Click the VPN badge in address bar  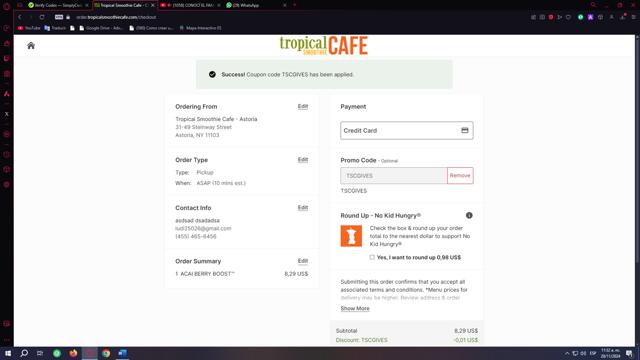click(x=59, y=17)
